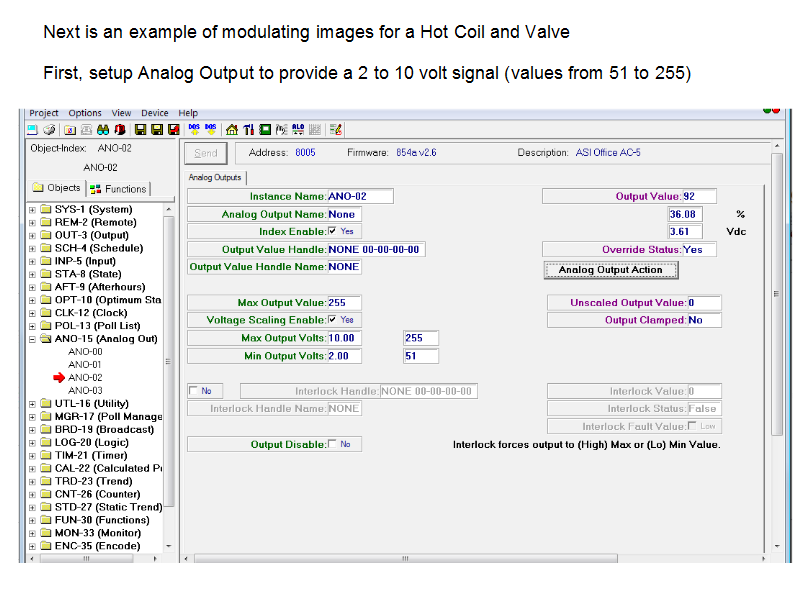The image size is (800, 600).
Task: Click the DOS download arrow icon
Action: [x=210, y=130]
